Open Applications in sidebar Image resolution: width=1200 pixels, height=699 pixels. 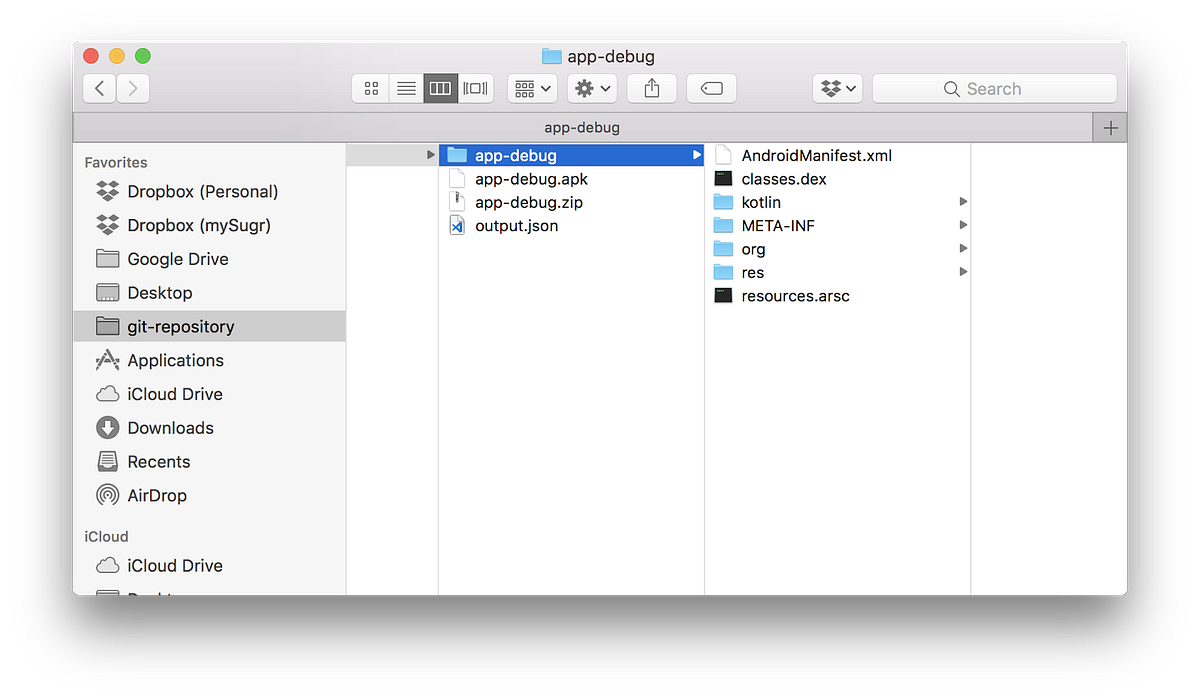[210, 360]
